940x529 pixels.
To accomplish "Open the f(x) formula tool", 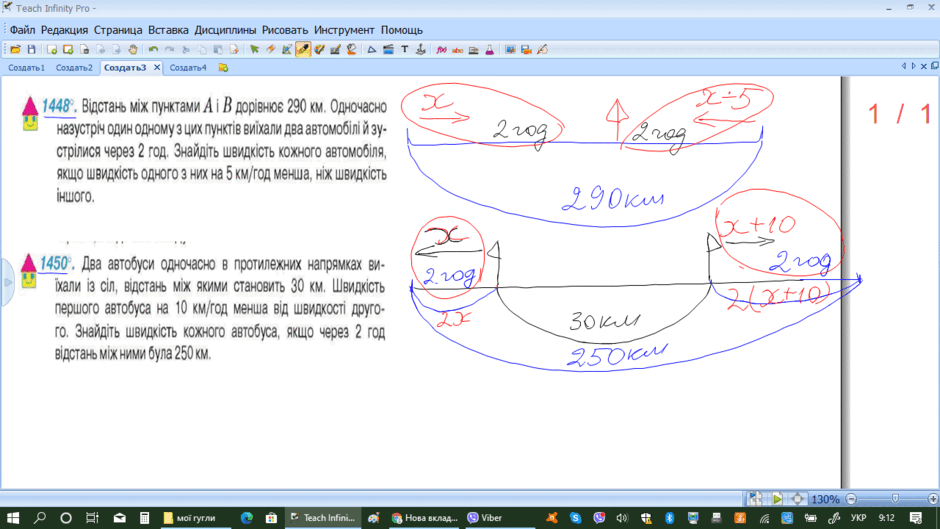I will point(442,50).
